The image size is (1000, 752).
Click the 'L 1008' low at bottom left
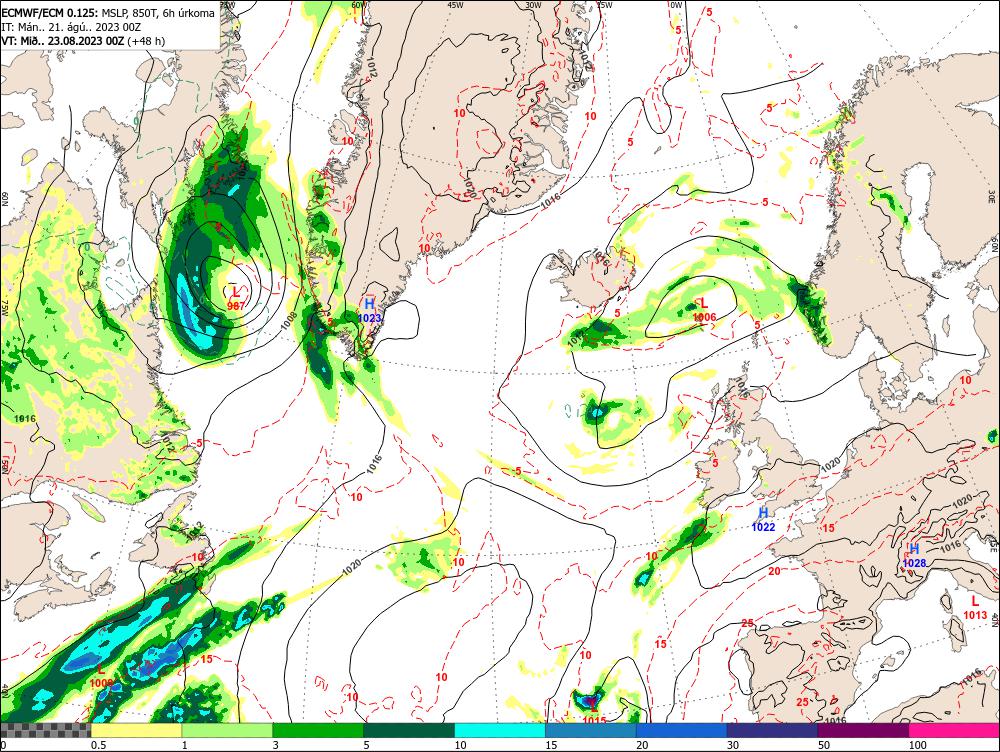[x=101, y=676]
